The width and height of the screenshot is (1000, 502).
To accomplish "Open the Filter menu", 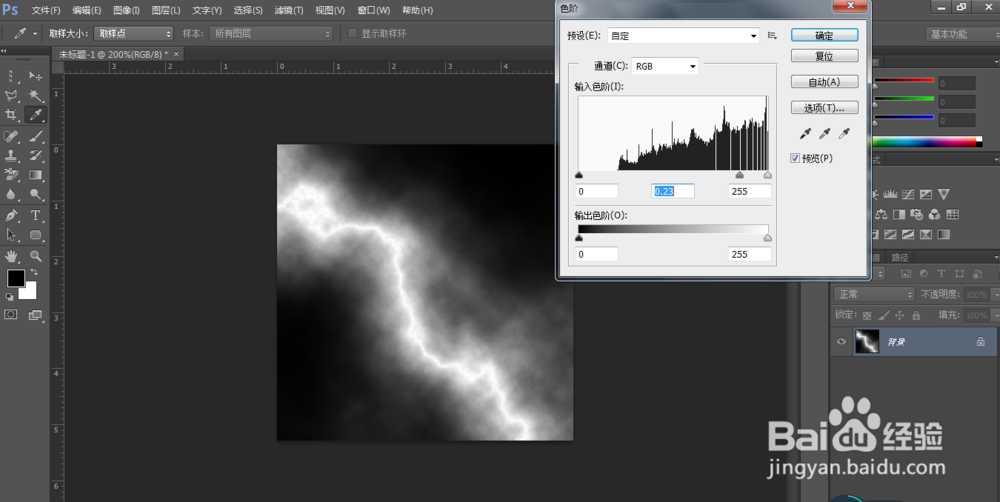I will [x=289, y=10].
